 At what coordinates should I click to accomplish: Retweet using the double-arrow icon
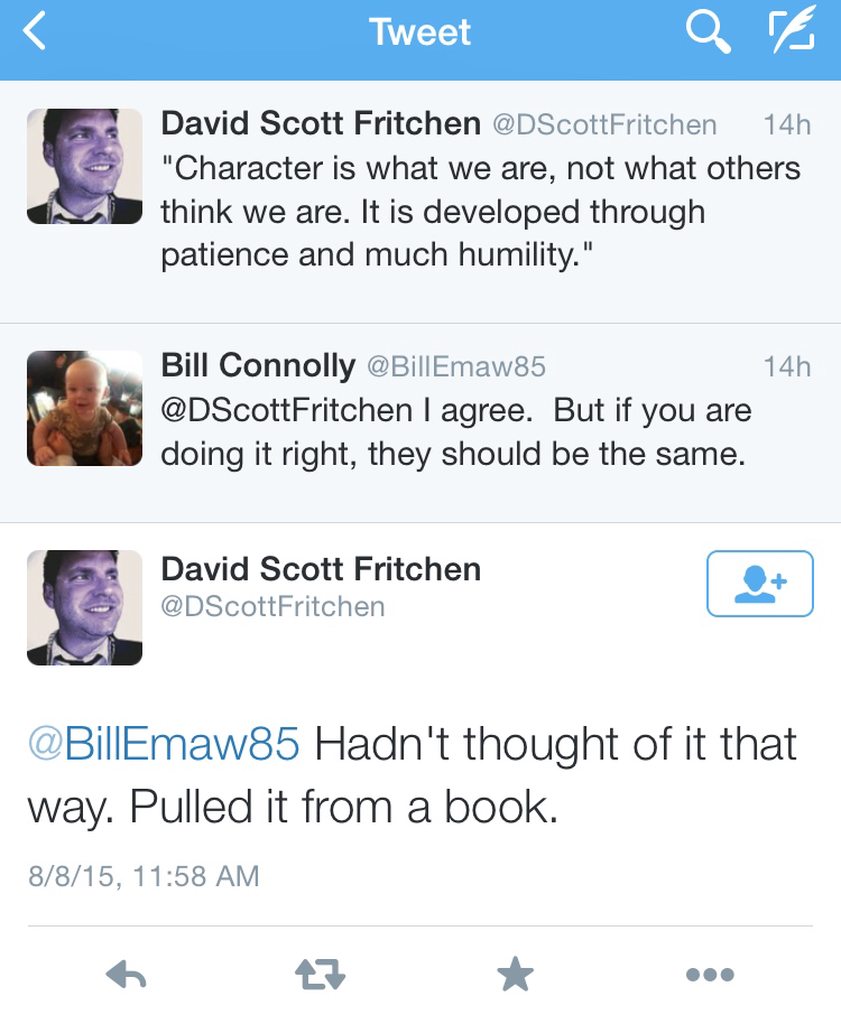(320, 974)
